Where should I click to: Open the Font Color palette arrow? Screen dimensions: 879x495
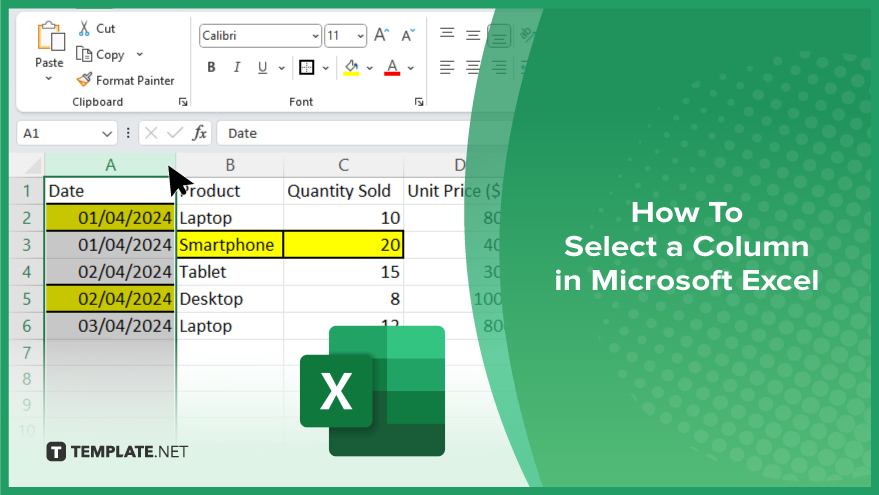(x=410, y=68)
